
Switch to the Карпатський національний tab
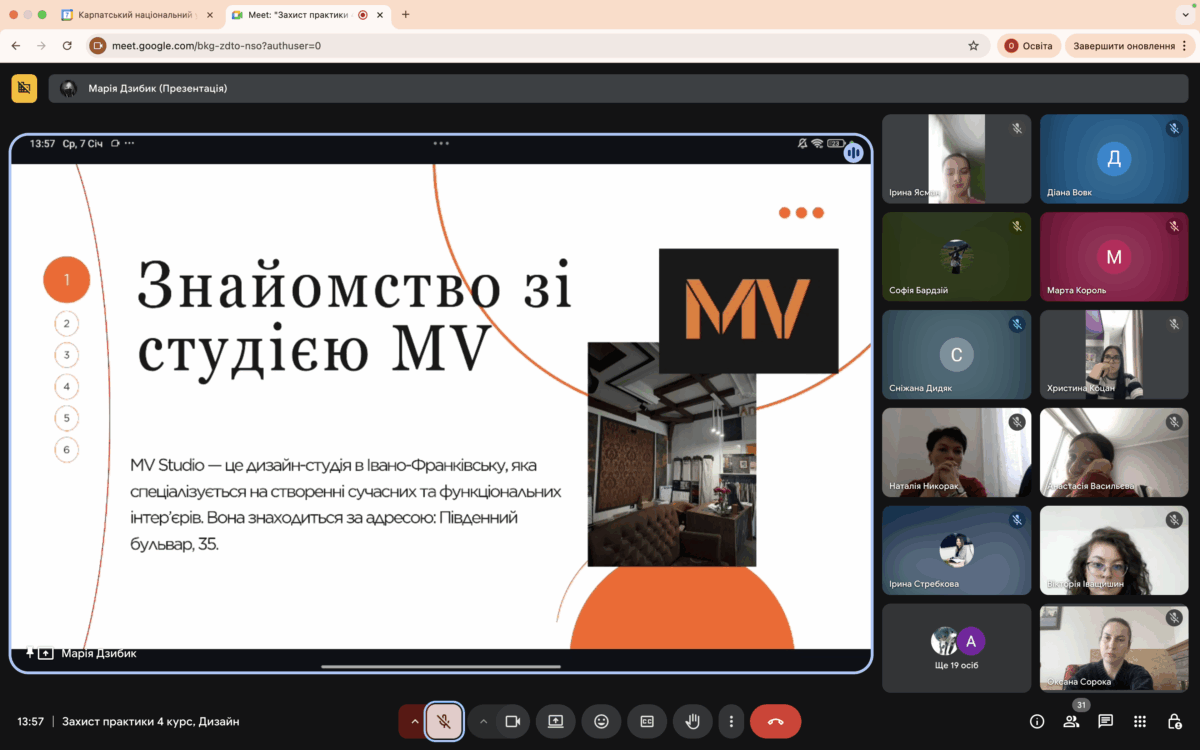[x=135, y=15]
